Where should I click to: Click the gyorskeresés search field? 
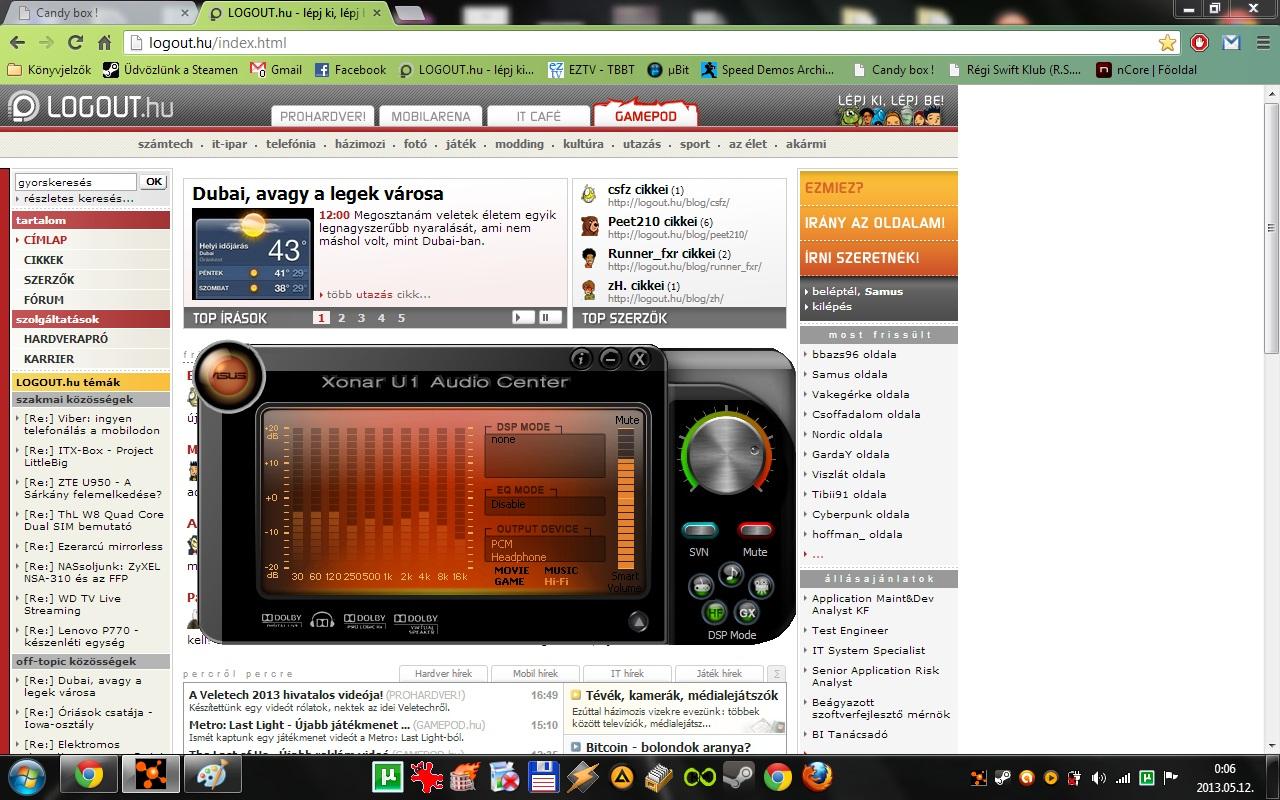75,182
